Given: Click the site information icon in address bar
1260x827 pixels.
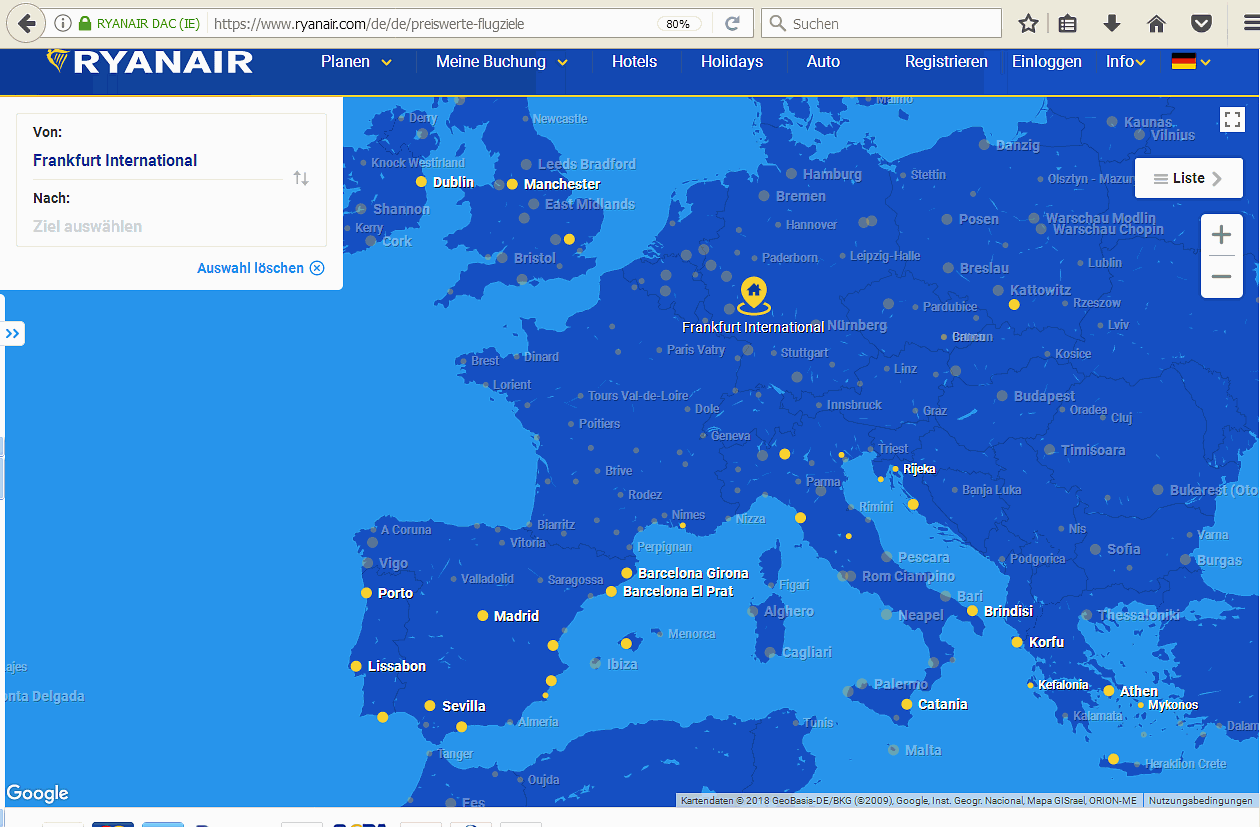Looking at the screenshot, I should (63, 23).
